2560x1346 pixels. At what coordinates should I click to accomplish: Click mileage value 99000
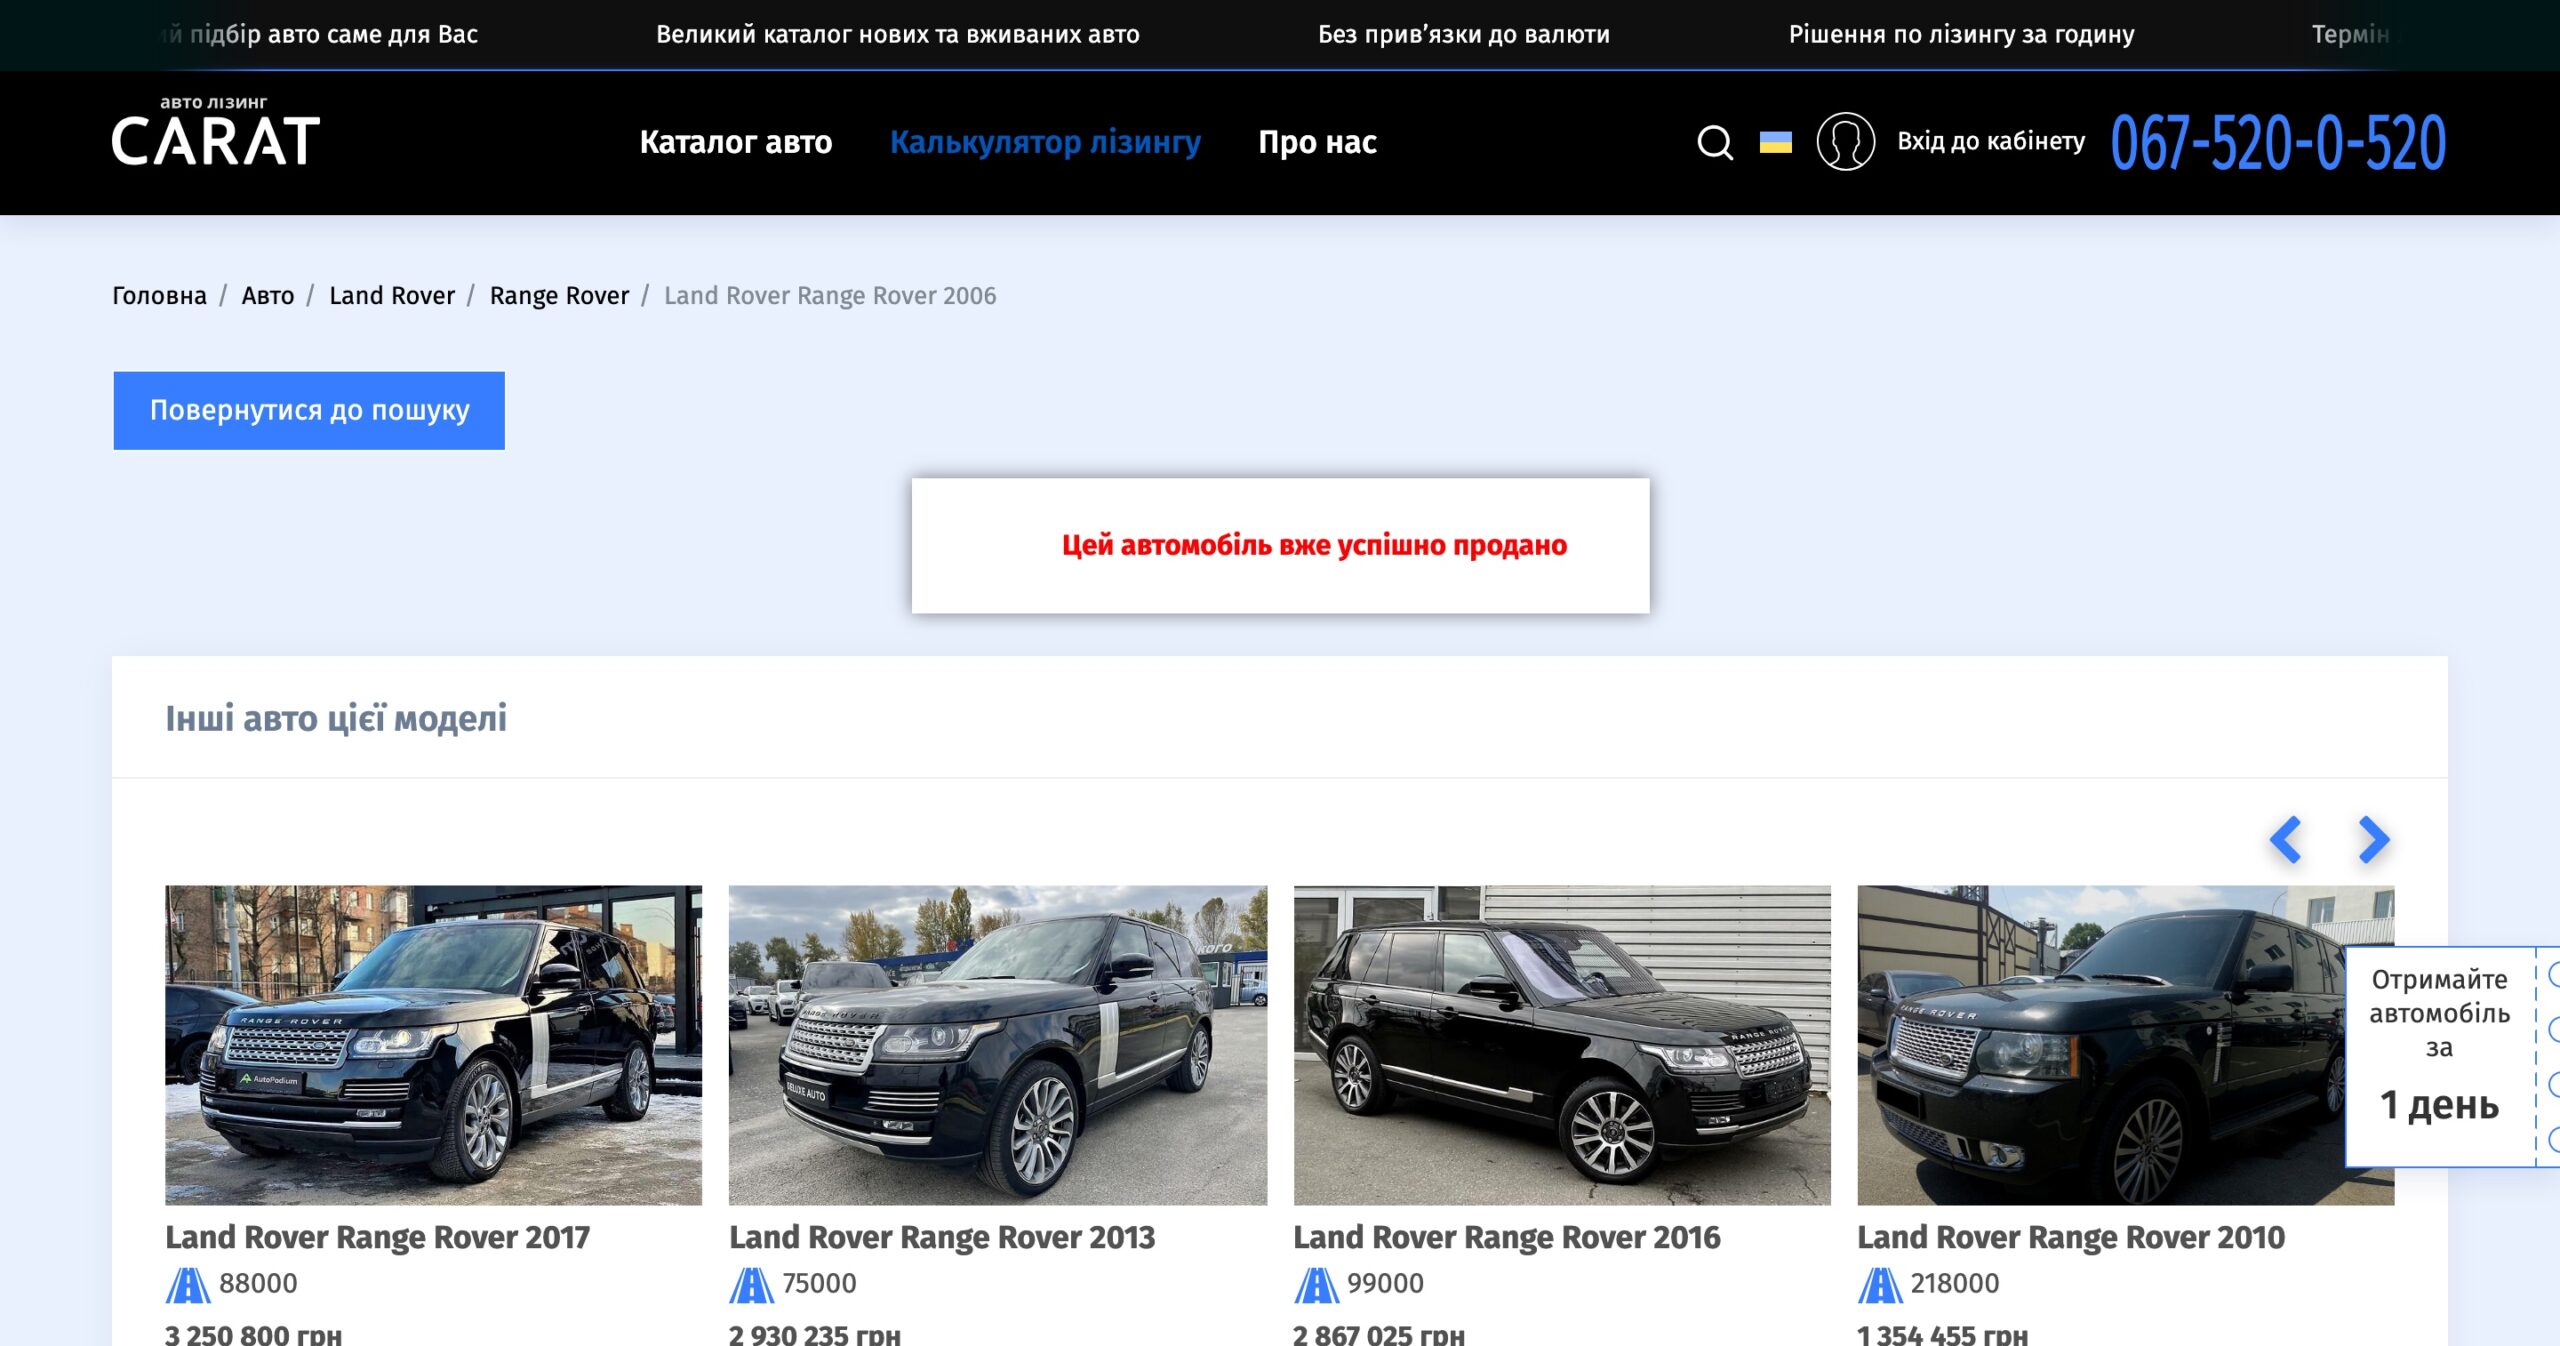[x=1385, y=1283]
